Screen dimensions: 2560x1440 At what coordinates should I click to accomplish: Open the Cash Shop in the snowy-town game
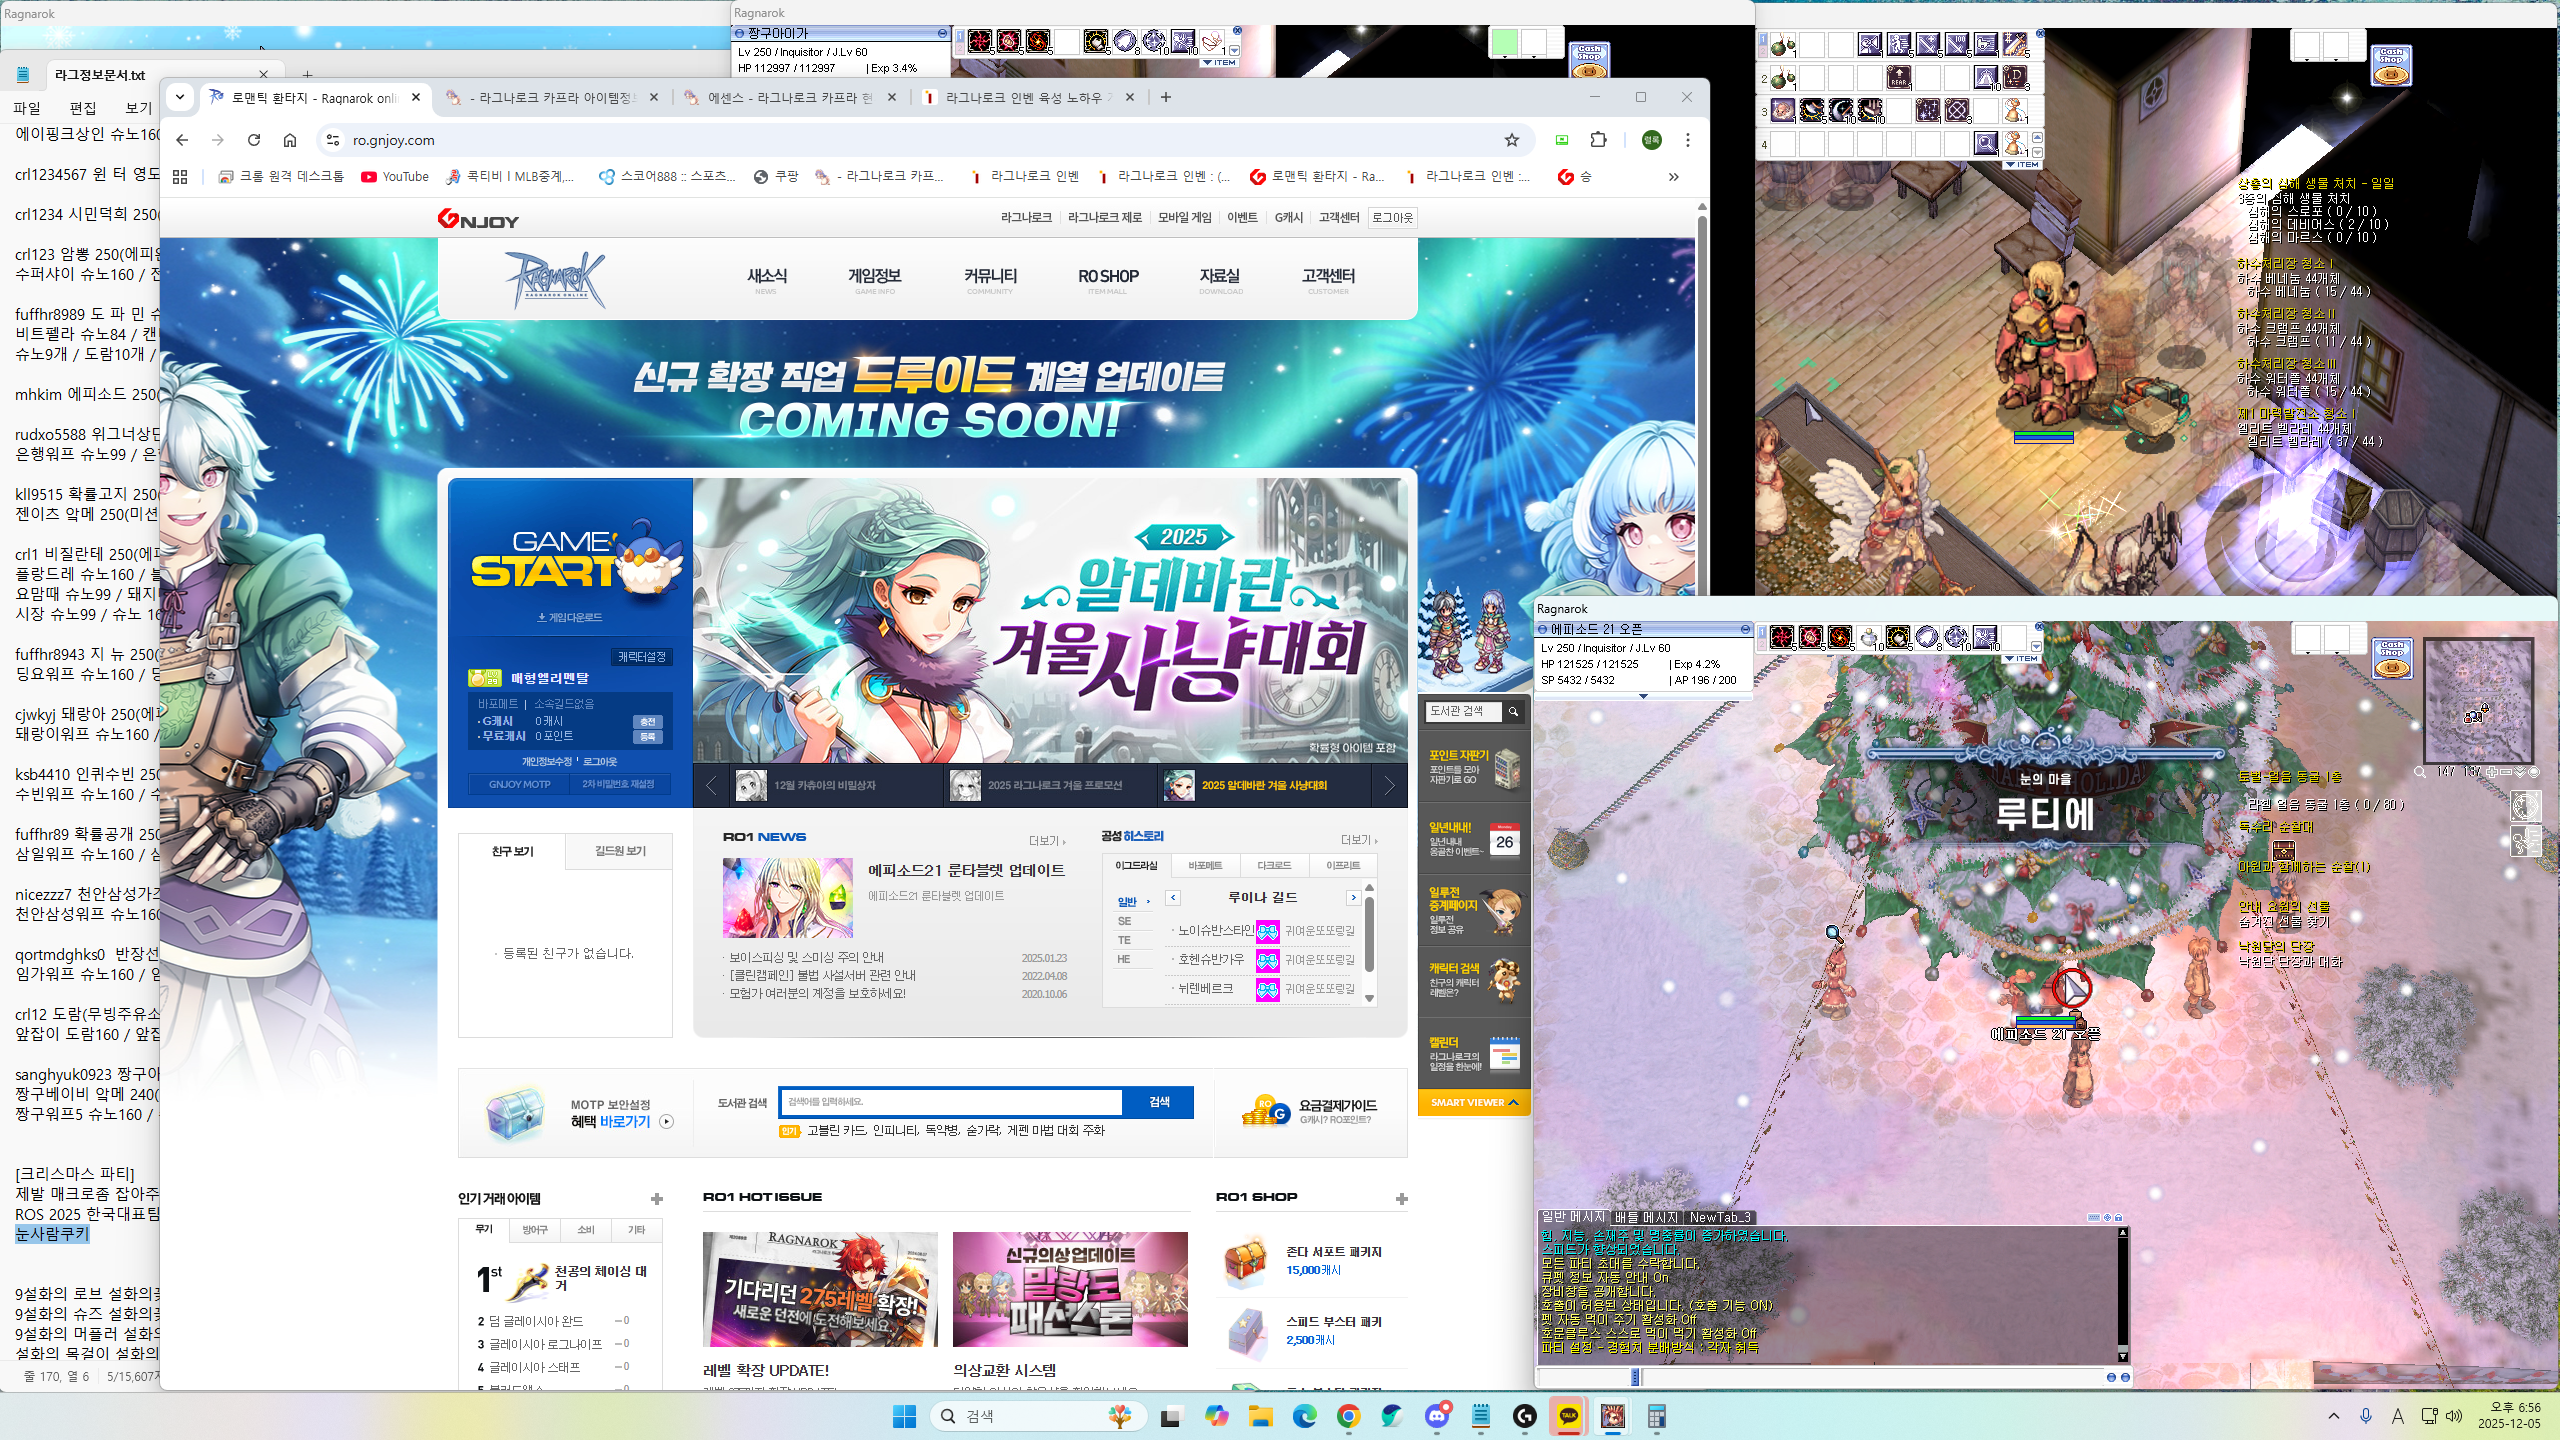pos(2391,659)
